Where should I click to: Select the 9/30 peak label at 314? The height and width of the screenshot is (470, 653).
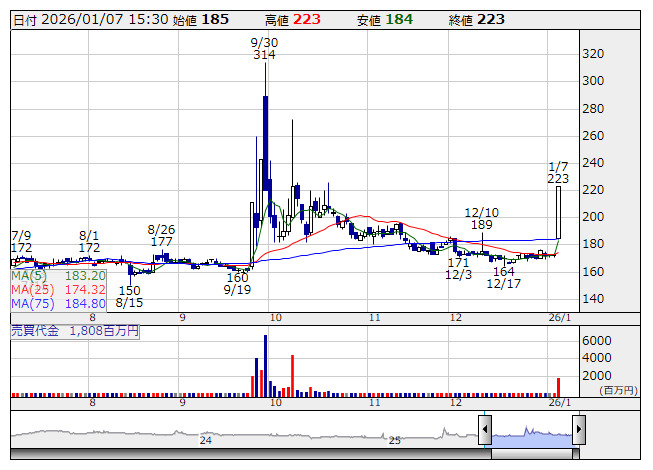264,48
